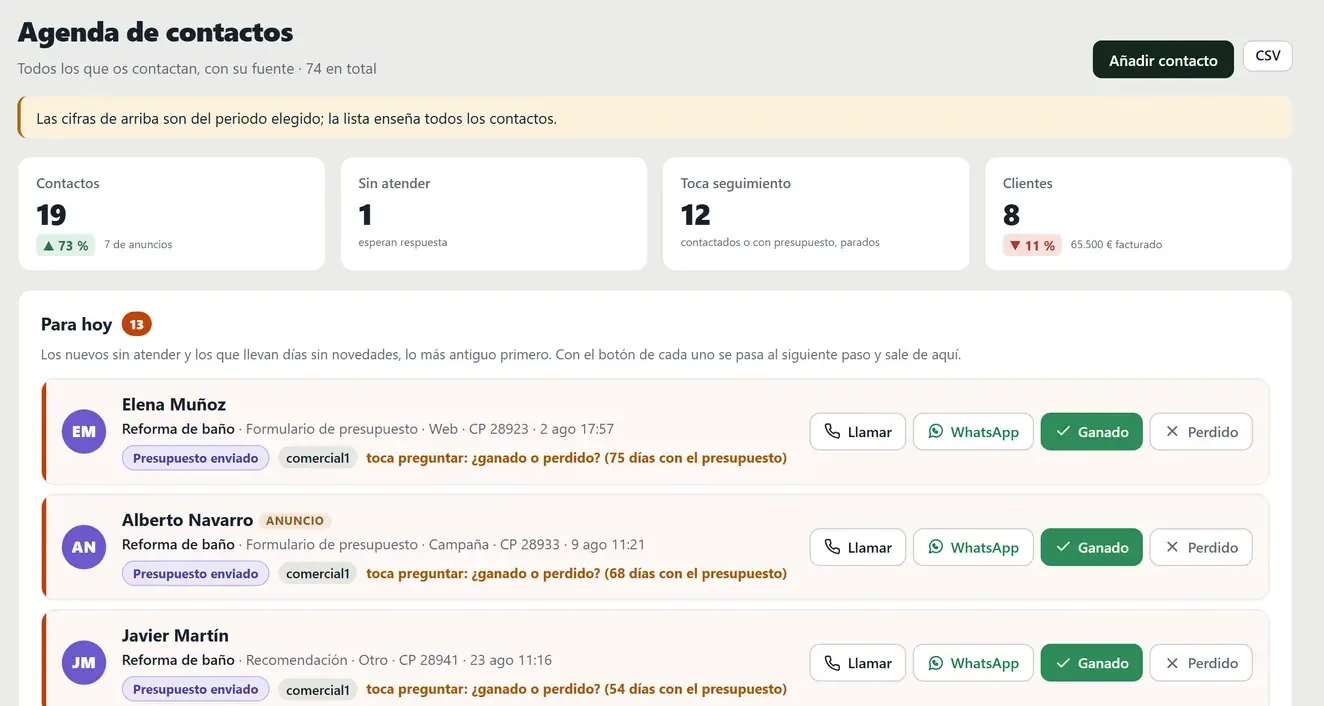Image resolution: width=1324 pixels, height=706 pixels.
Task: Call Elena Muñoz with Llamar
Action: pyautogui.click(x=858, y=432)
